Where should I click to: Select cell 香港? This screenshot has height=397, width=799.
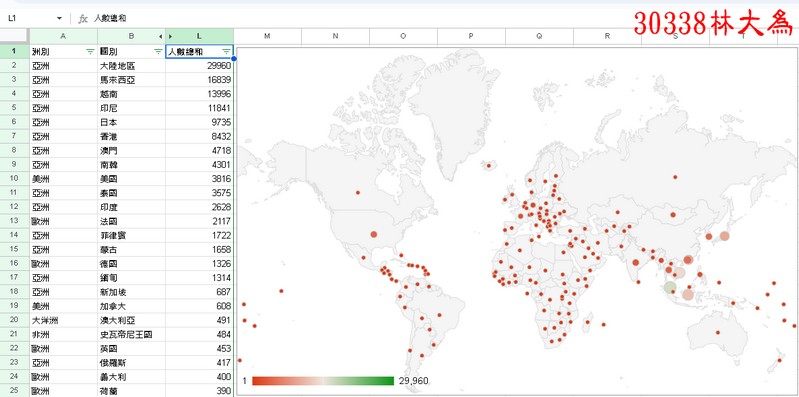coord(131,137)
